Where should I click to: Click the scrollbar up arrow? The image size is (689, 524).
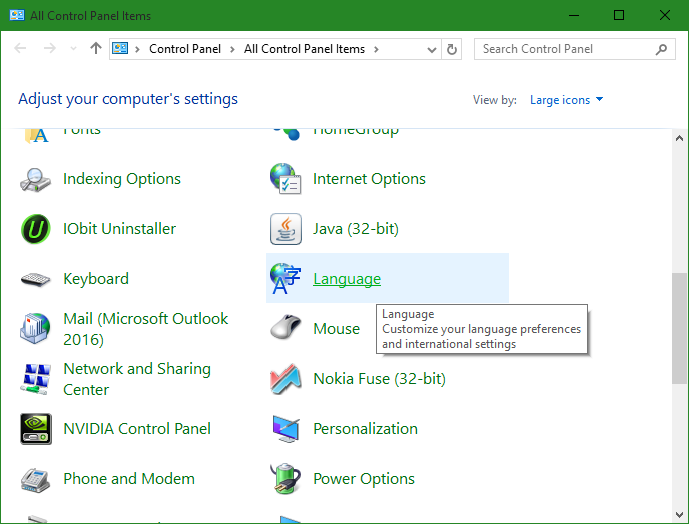(x=679, y=138)
